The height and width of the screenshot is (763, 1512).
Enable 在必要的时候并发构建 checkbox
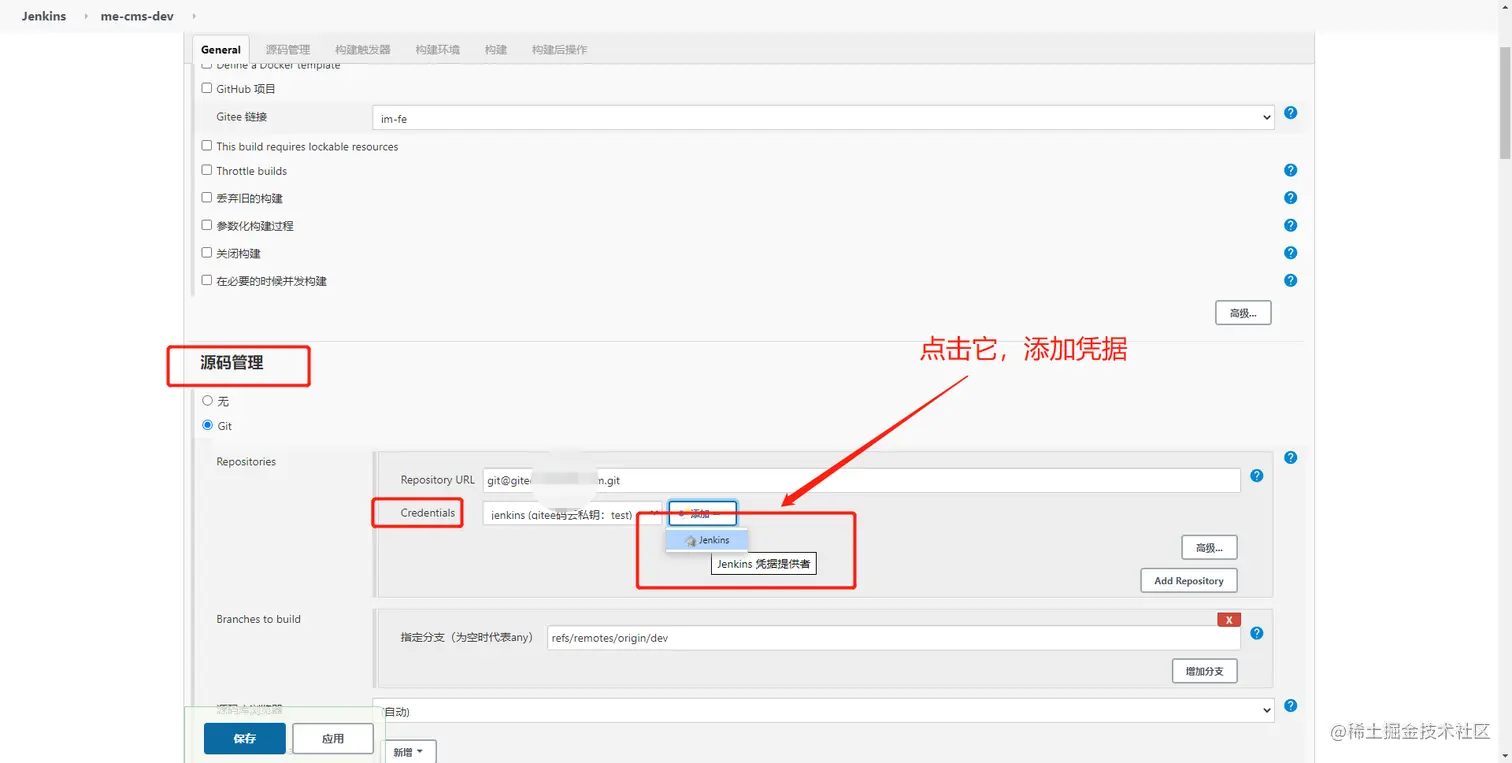(x=207, y=281)
